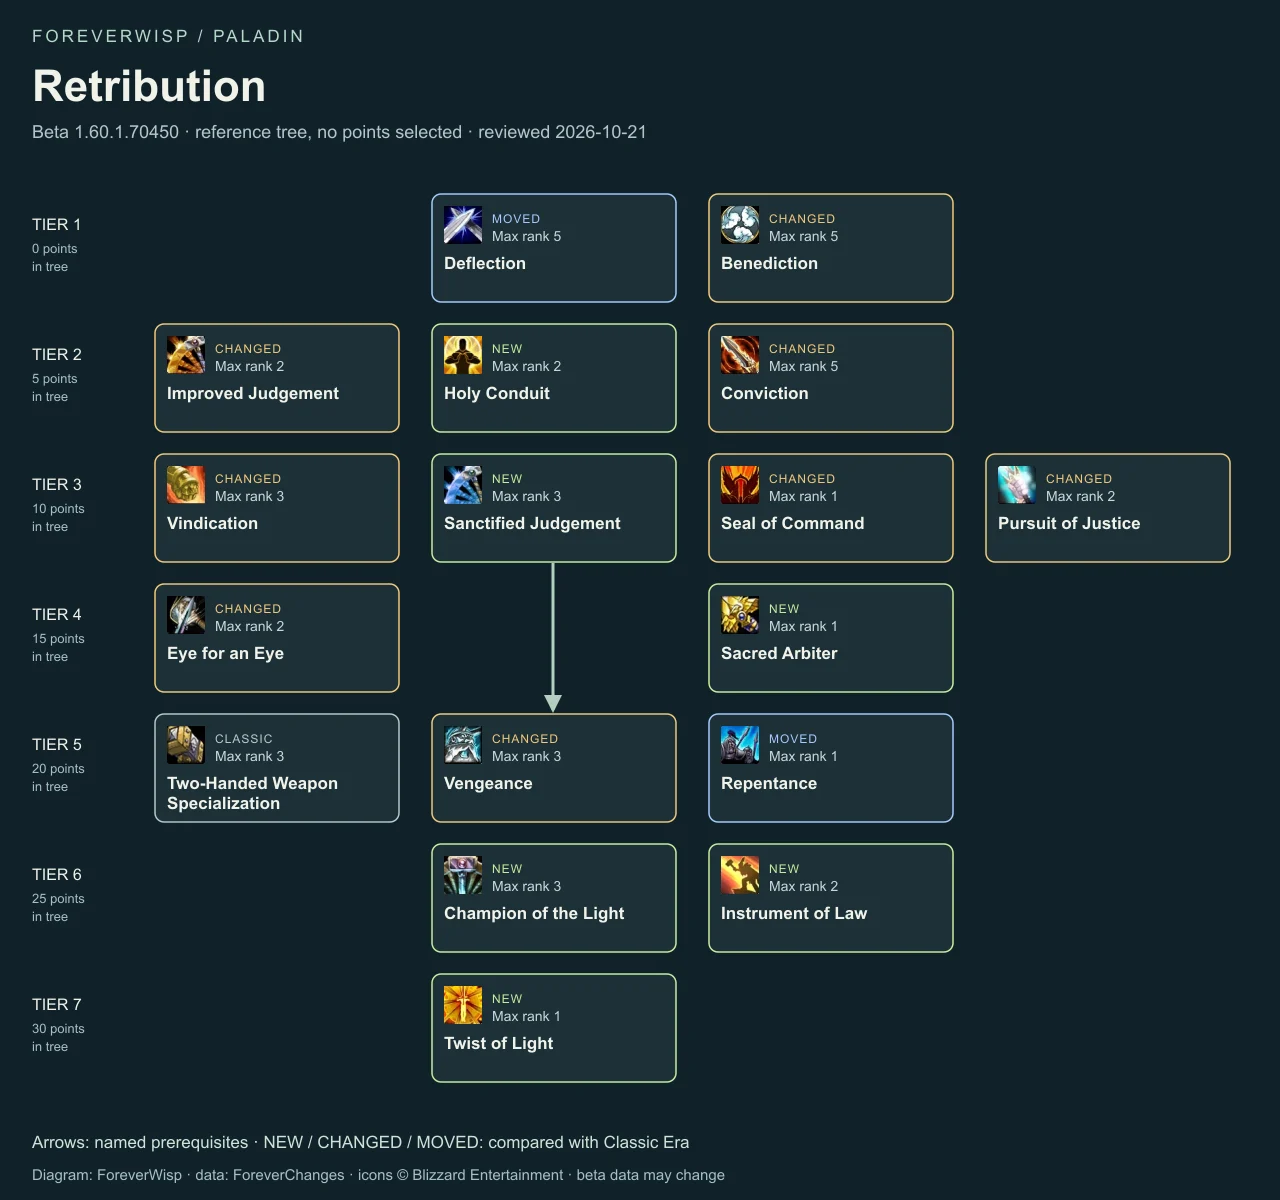1280x1200 pixels.
Task: Choose the Instrument of Law icon
Action: [x=740, y=875]
